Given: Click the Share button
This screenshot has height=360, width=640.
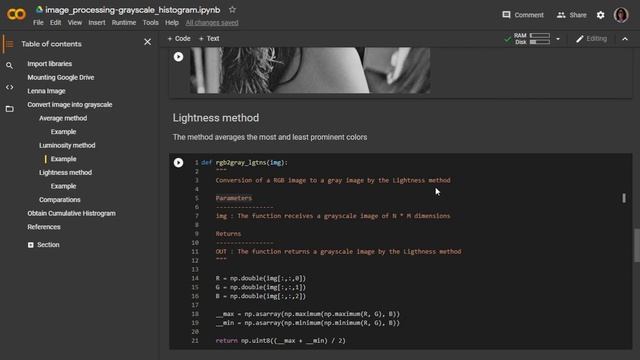Looking at the screenshot, I should tap(571, 15).
